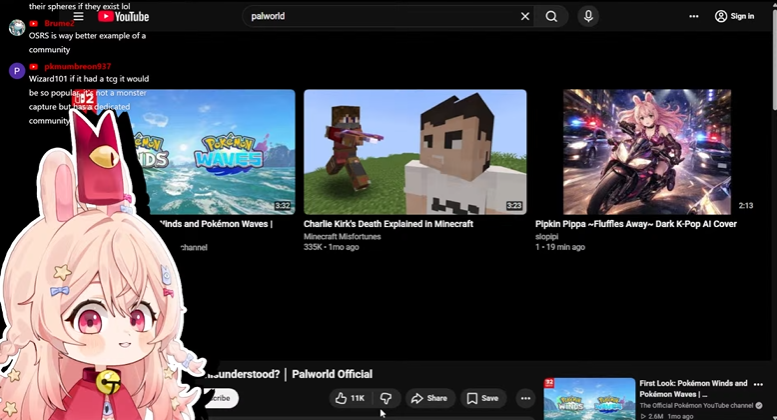Start voice search with microphone
777x420 pixels.
588,16
